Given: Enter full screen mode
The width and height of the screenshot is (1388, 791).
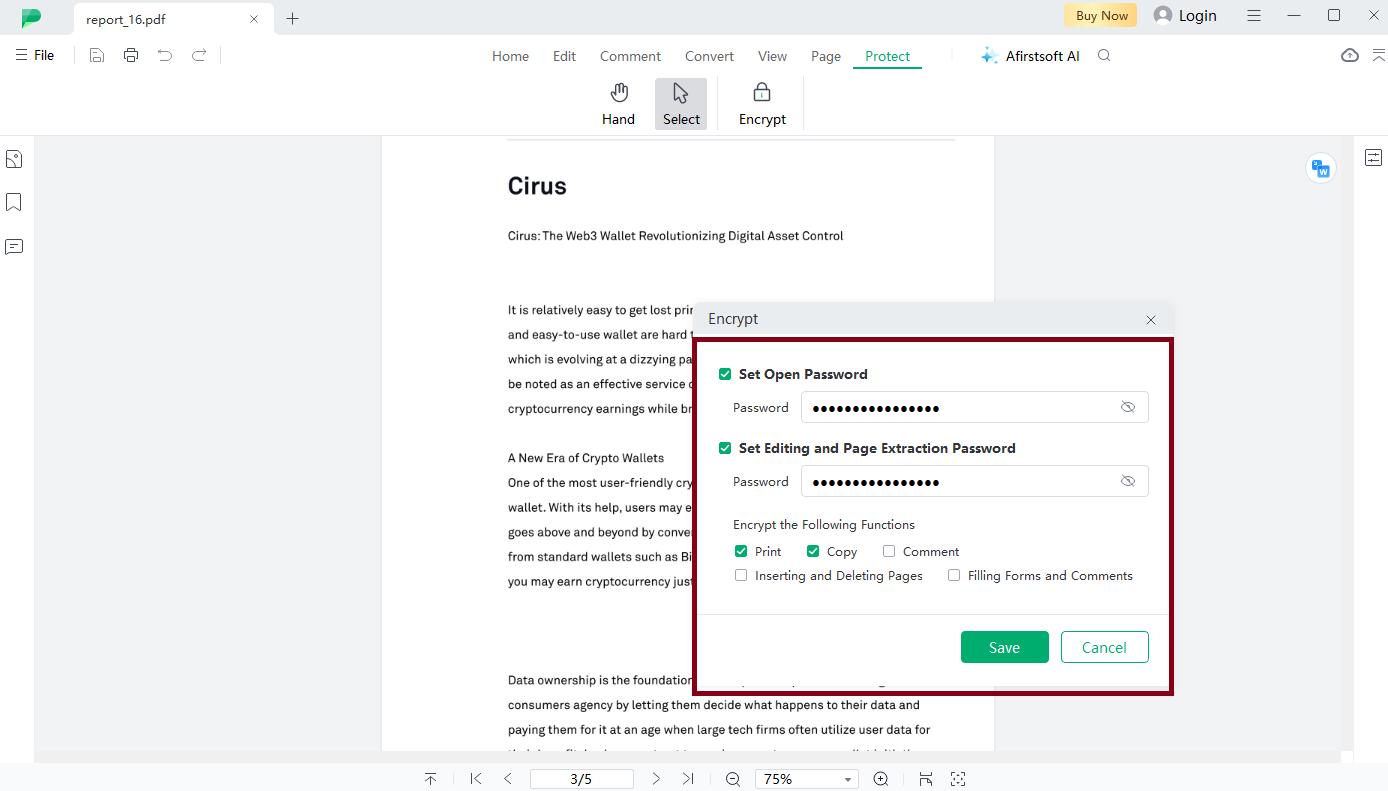Looking at the screenshot, I should click(958, 779).
